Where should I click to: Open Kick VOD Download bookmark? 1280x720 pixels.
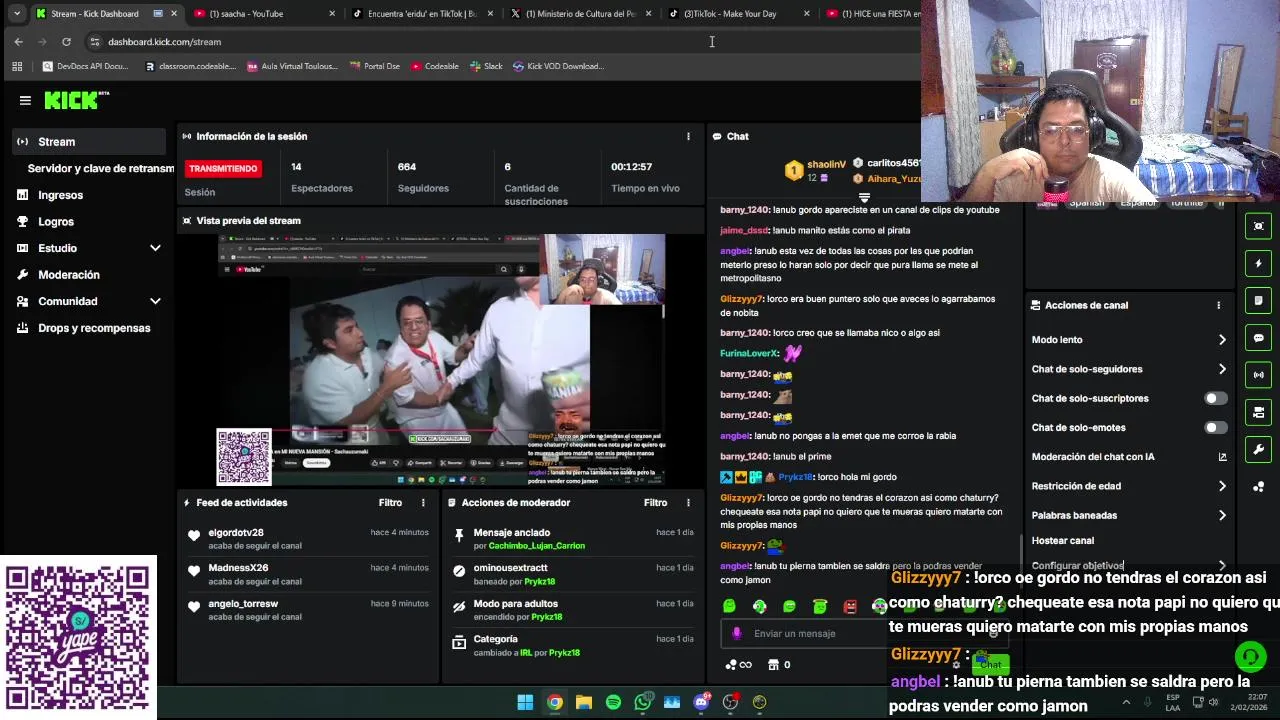click(x=558, y=66)
